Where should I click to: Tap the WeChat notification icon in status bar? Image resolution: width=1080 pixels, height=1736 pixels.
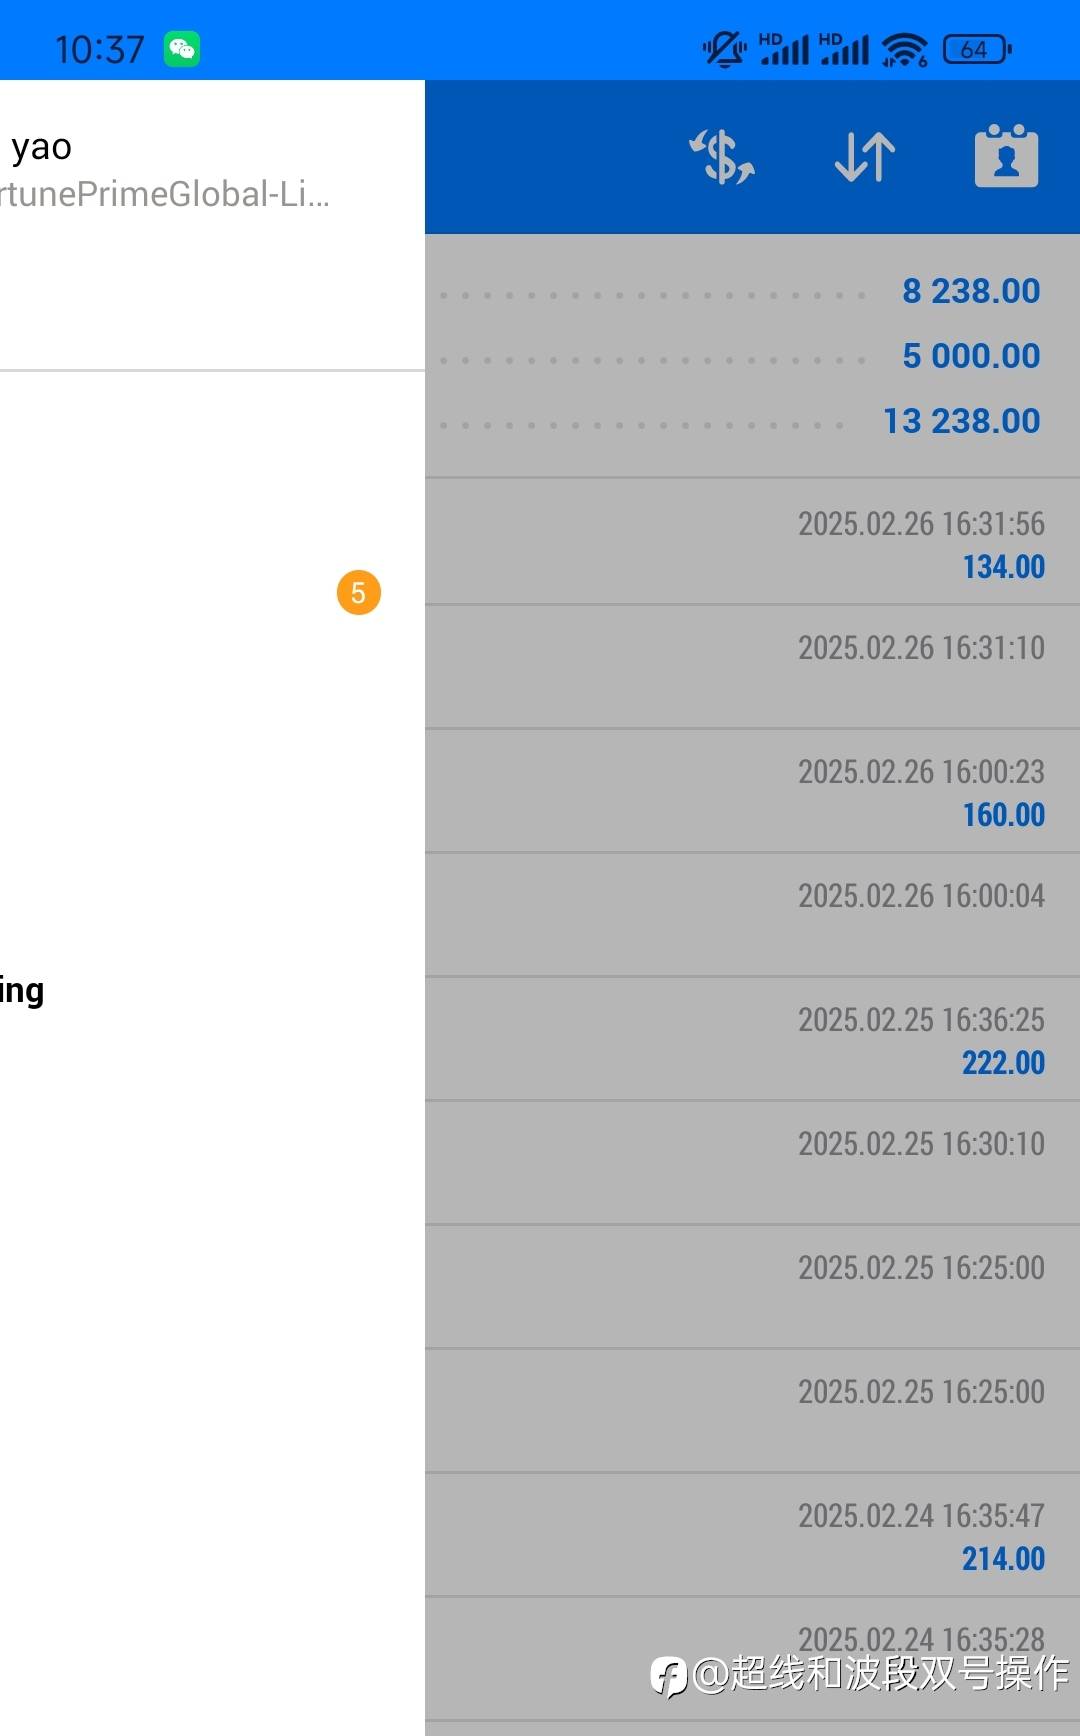click(182, 49)
